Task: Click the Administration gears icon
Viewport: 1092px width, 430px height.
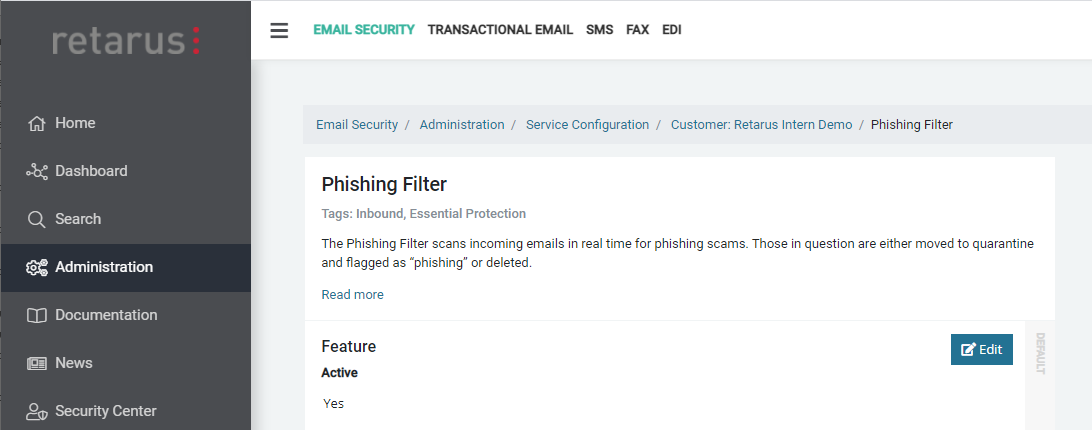Action: coord(37,268)
